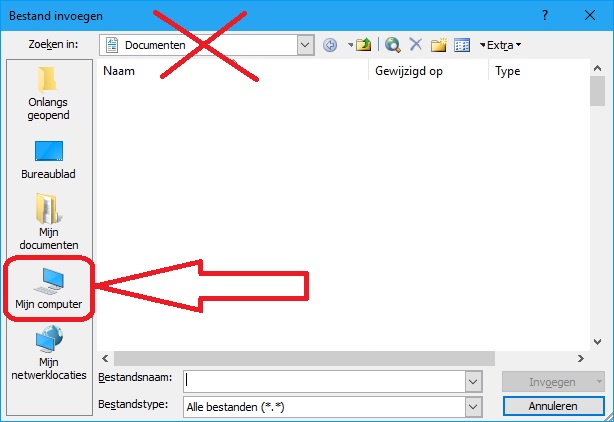Screen dimensions: 614x422
Task: Click the Back navigation arrow icon
Action: [330, 45]
